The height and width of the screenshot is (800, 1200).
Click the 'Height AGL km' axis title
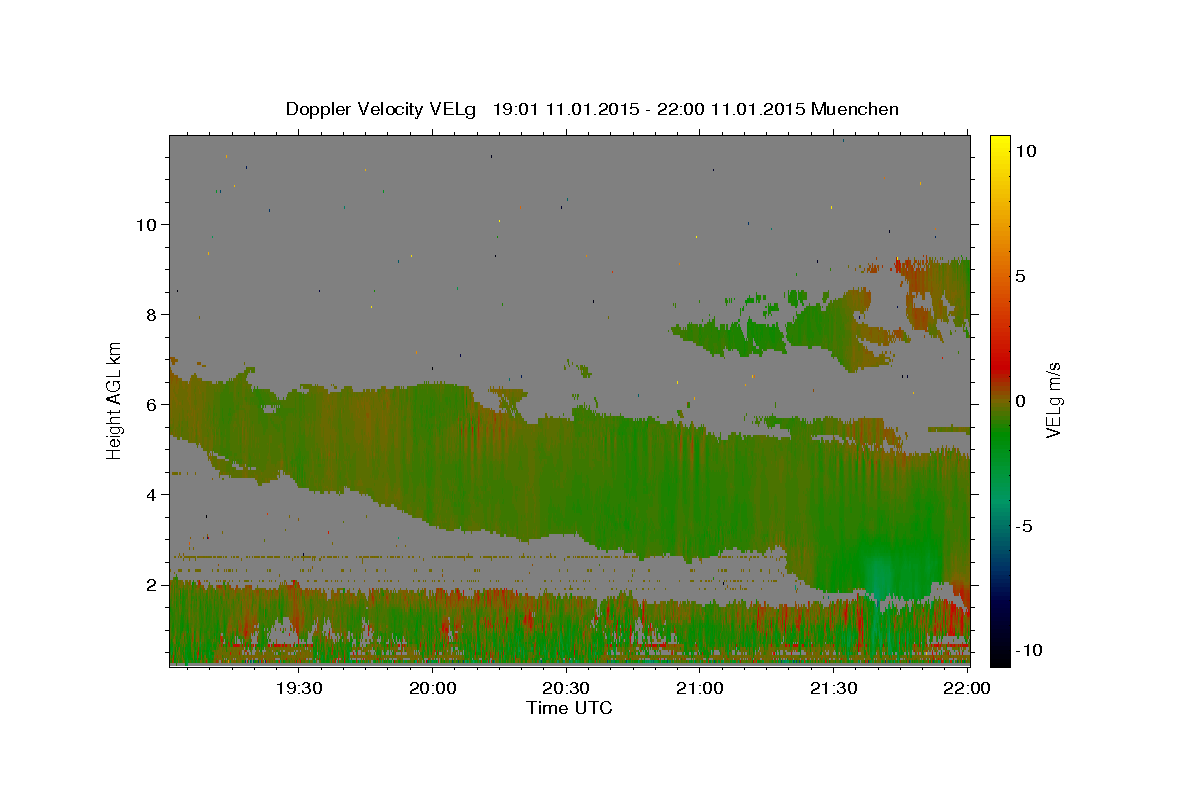115,401
